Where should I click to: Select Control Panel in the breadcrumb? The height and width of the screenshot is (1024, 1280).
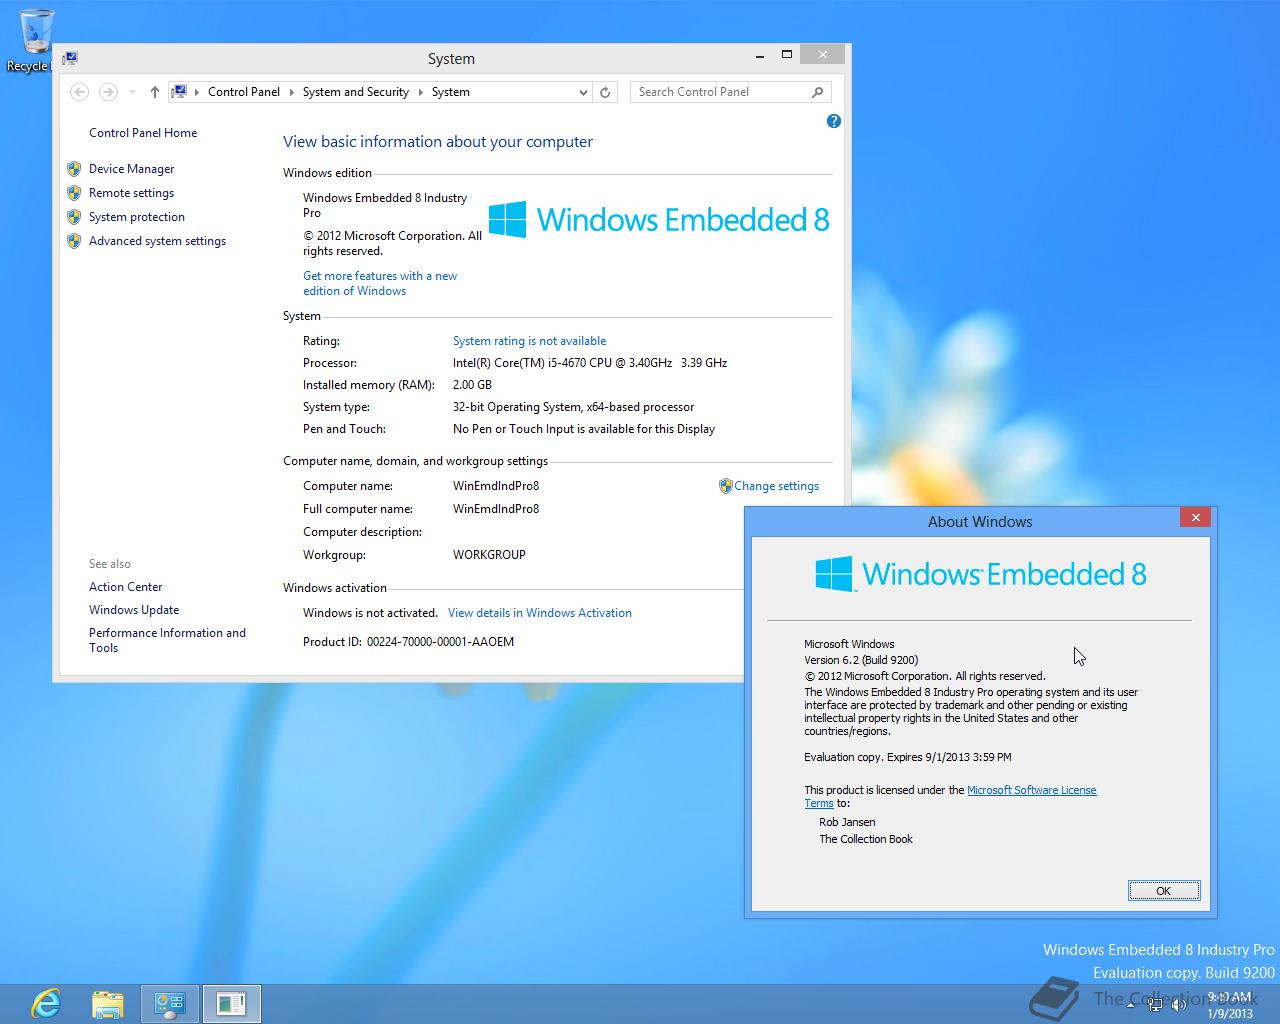coord(244,92)
